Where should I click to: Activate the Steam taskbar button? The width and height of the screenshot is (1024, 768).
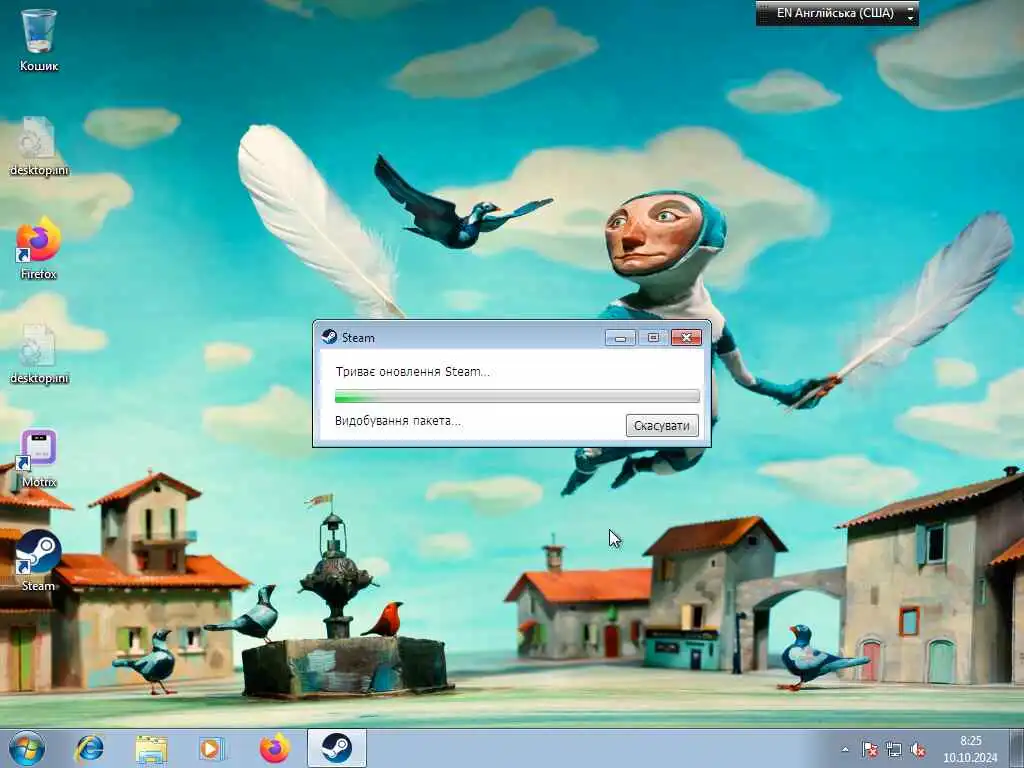[336, 748]
